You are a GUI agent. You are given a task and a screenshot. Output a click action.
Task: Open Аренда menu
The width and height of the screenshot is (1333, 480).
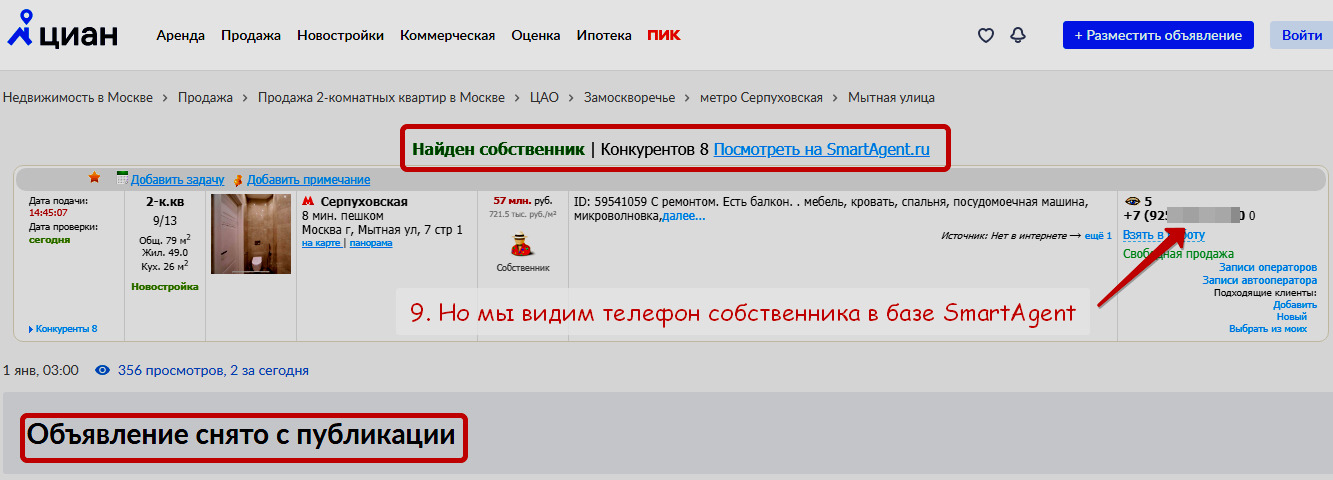[180, 35]
